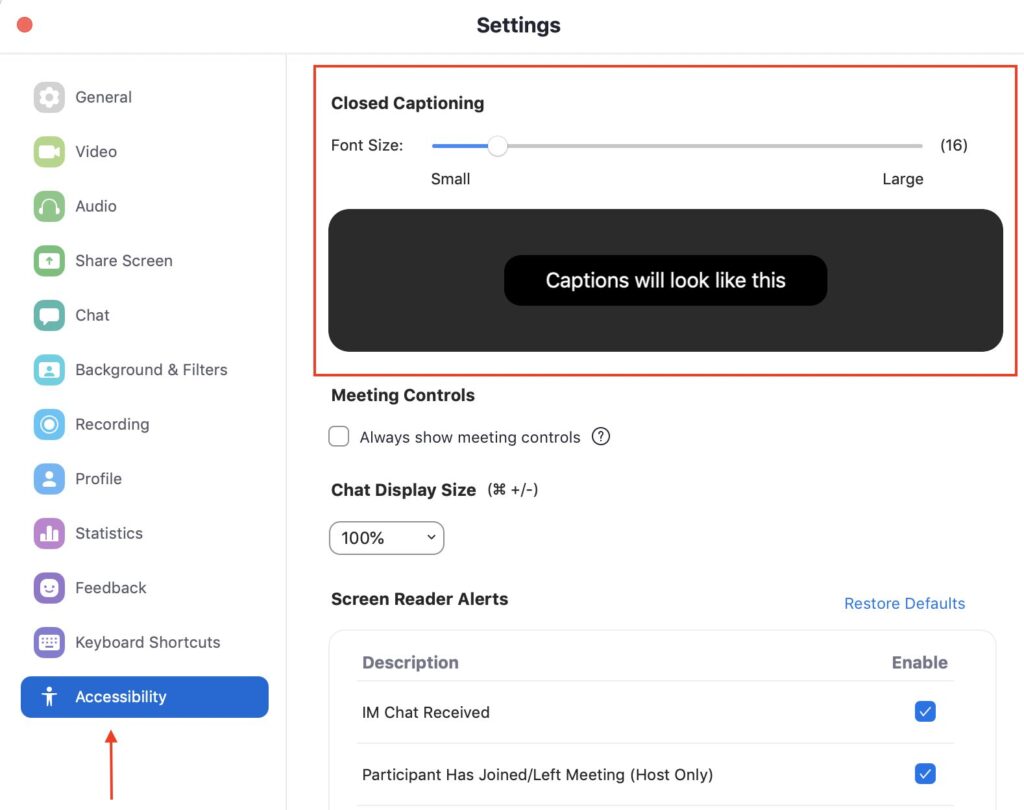
Task: Disable Participant Has Joined/Left Meeting alert
Action: (925, 774)
